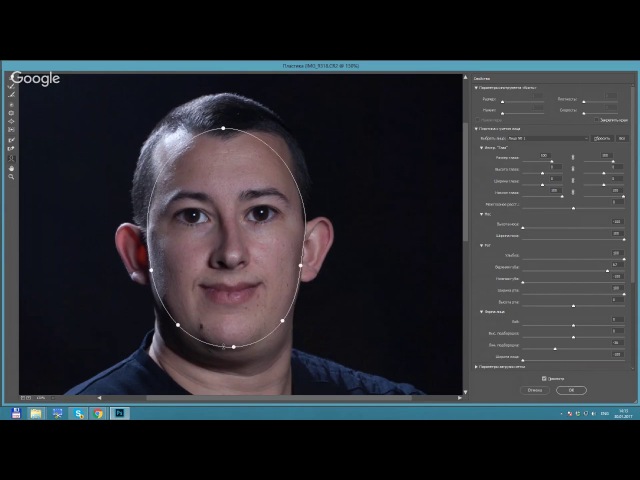Image resolution: width=640 pixels, height=480 pixels.
Task: Expand the Load Mesh Options section
Action: click(476, 367)
